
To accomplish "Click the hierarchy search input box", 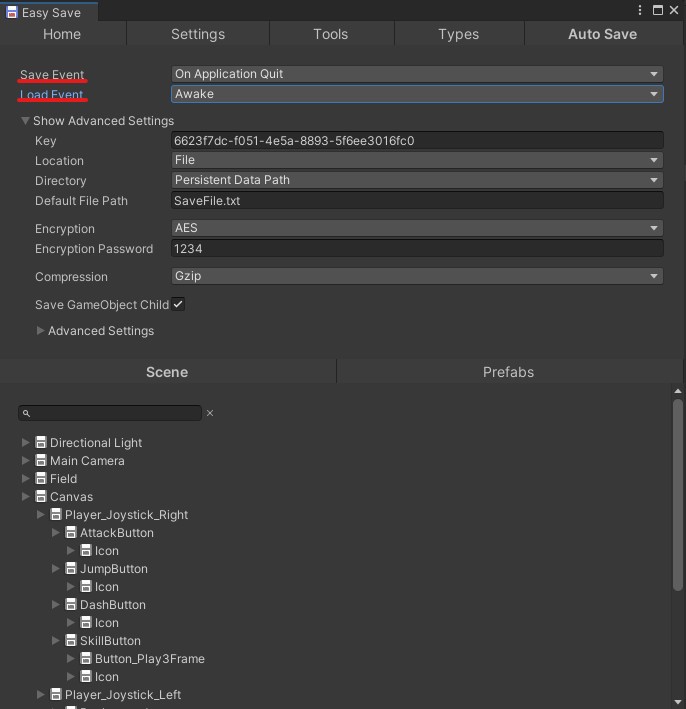I will pyautogui.click(x=110, y=413).
